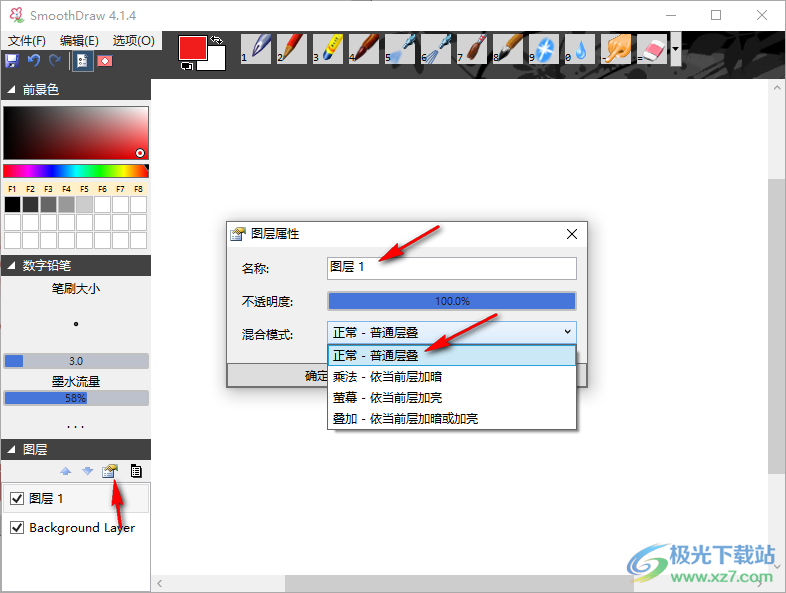Choose 叠加 - 依当前层加暗或加亮 blend mode

[x=452, y=419]
